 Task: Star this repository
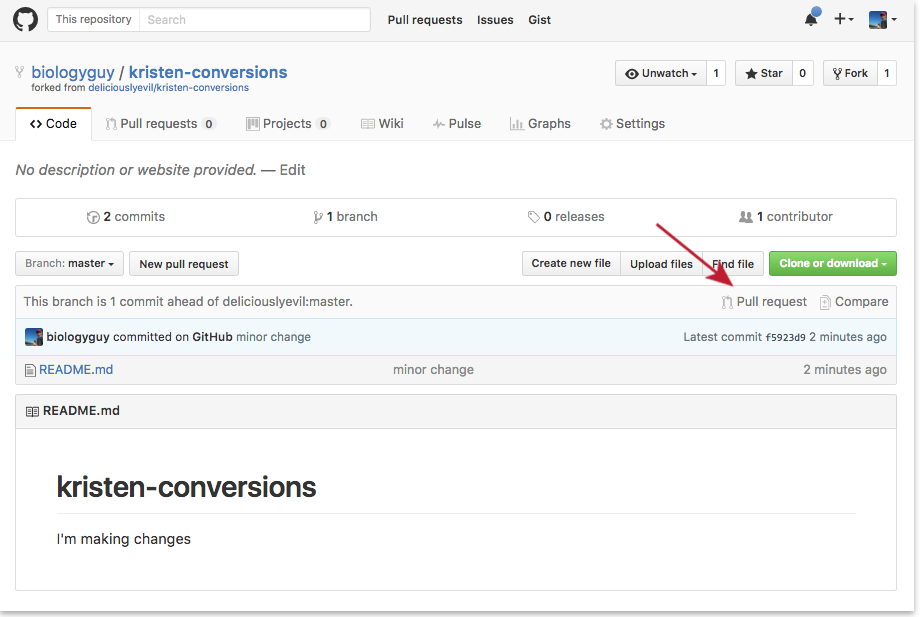(763, 73)
